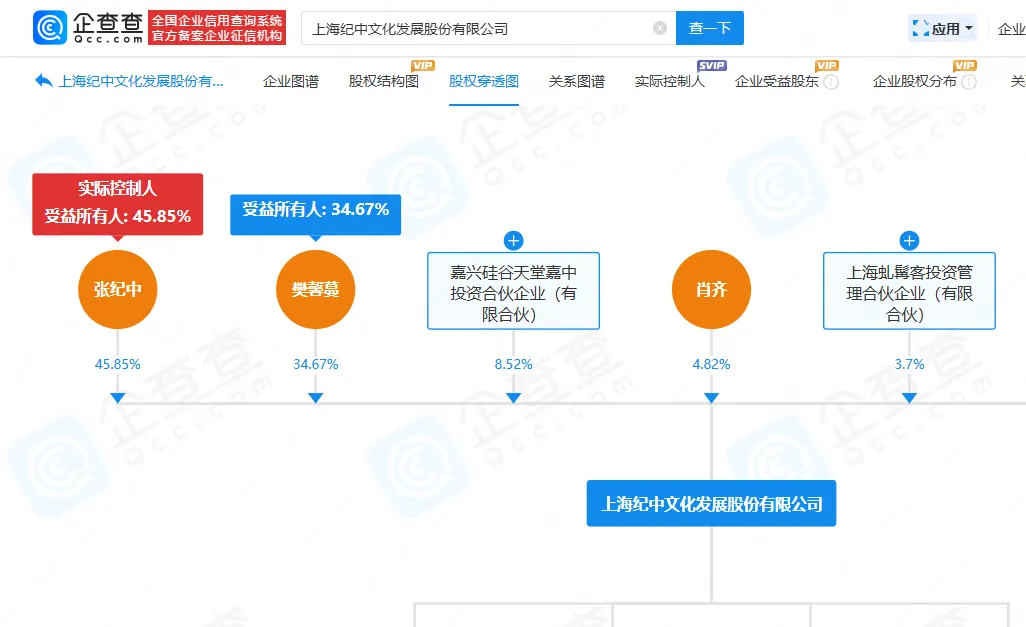Clear the search box with the X icon
The height and width of the screenshot is (627, 1026).
(660, 28)
